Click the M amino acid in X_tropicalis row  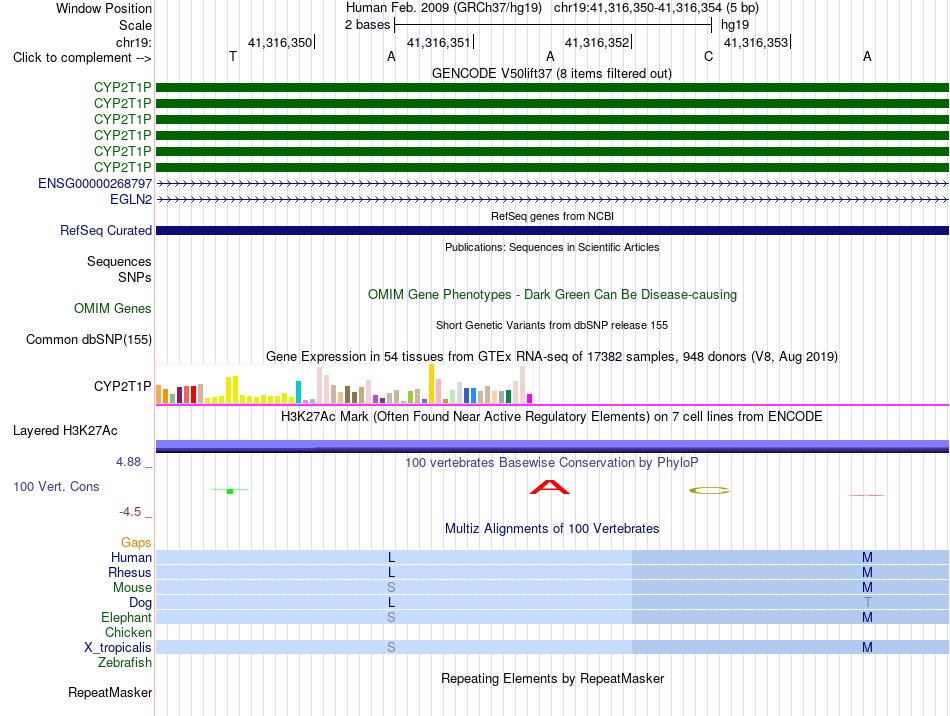coord(868,648)
